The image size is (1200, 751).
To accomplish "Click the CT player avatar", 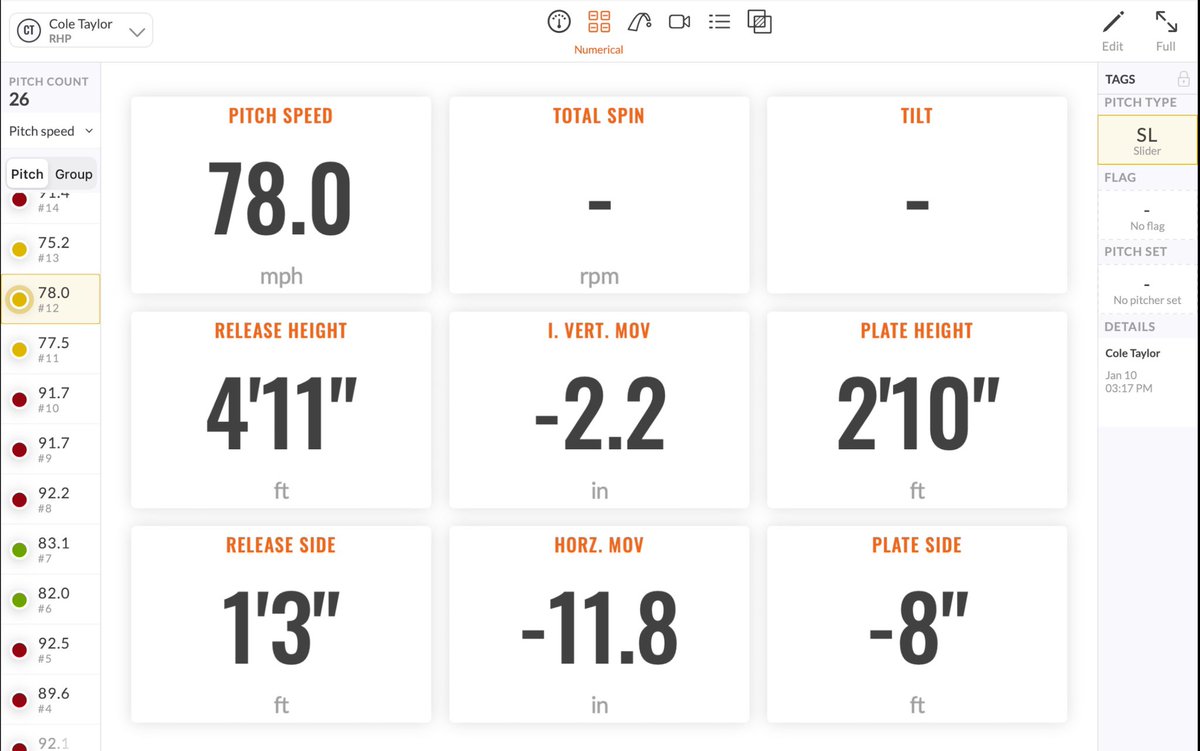I will [x=29, y=31].
